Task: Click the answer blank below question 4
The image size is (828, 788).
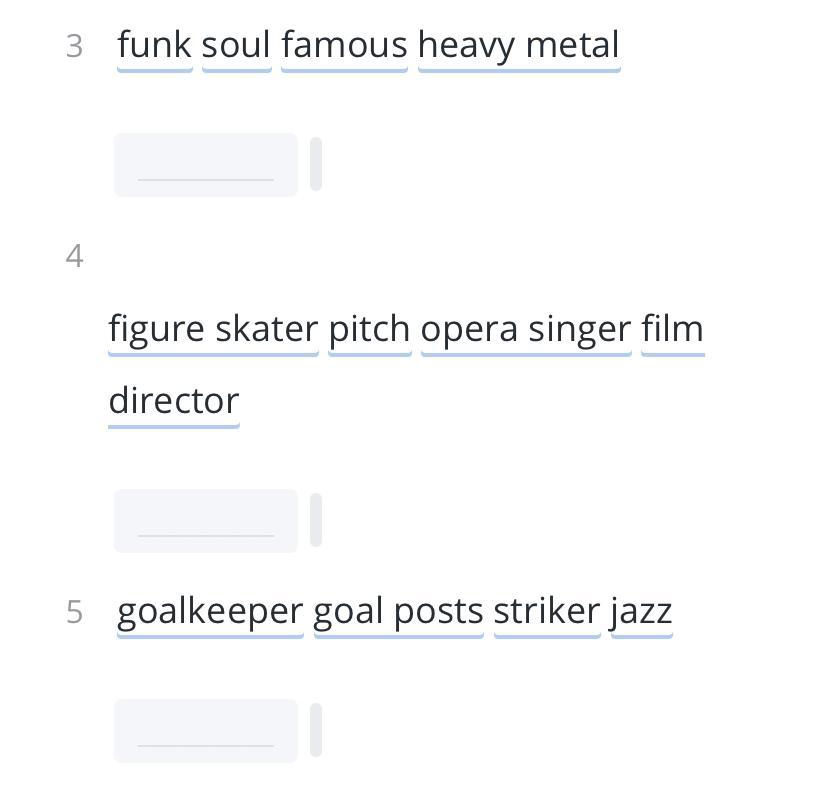Action: (205, 521)
